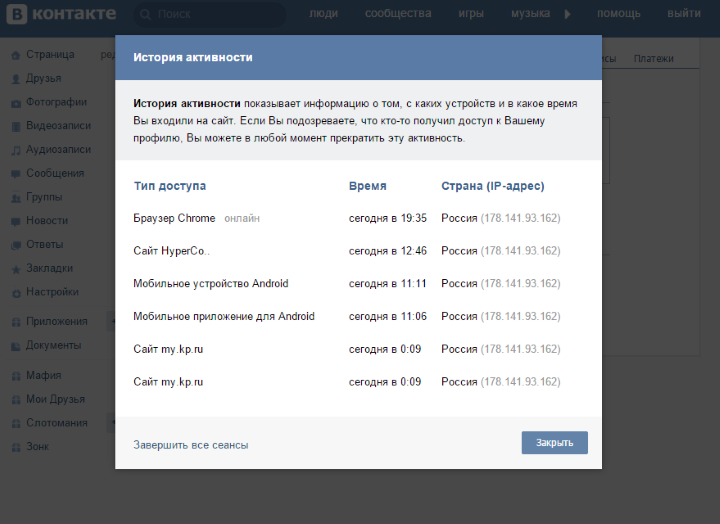
Task: Click the Настройки gear icon
Action: tap(15, 292)
